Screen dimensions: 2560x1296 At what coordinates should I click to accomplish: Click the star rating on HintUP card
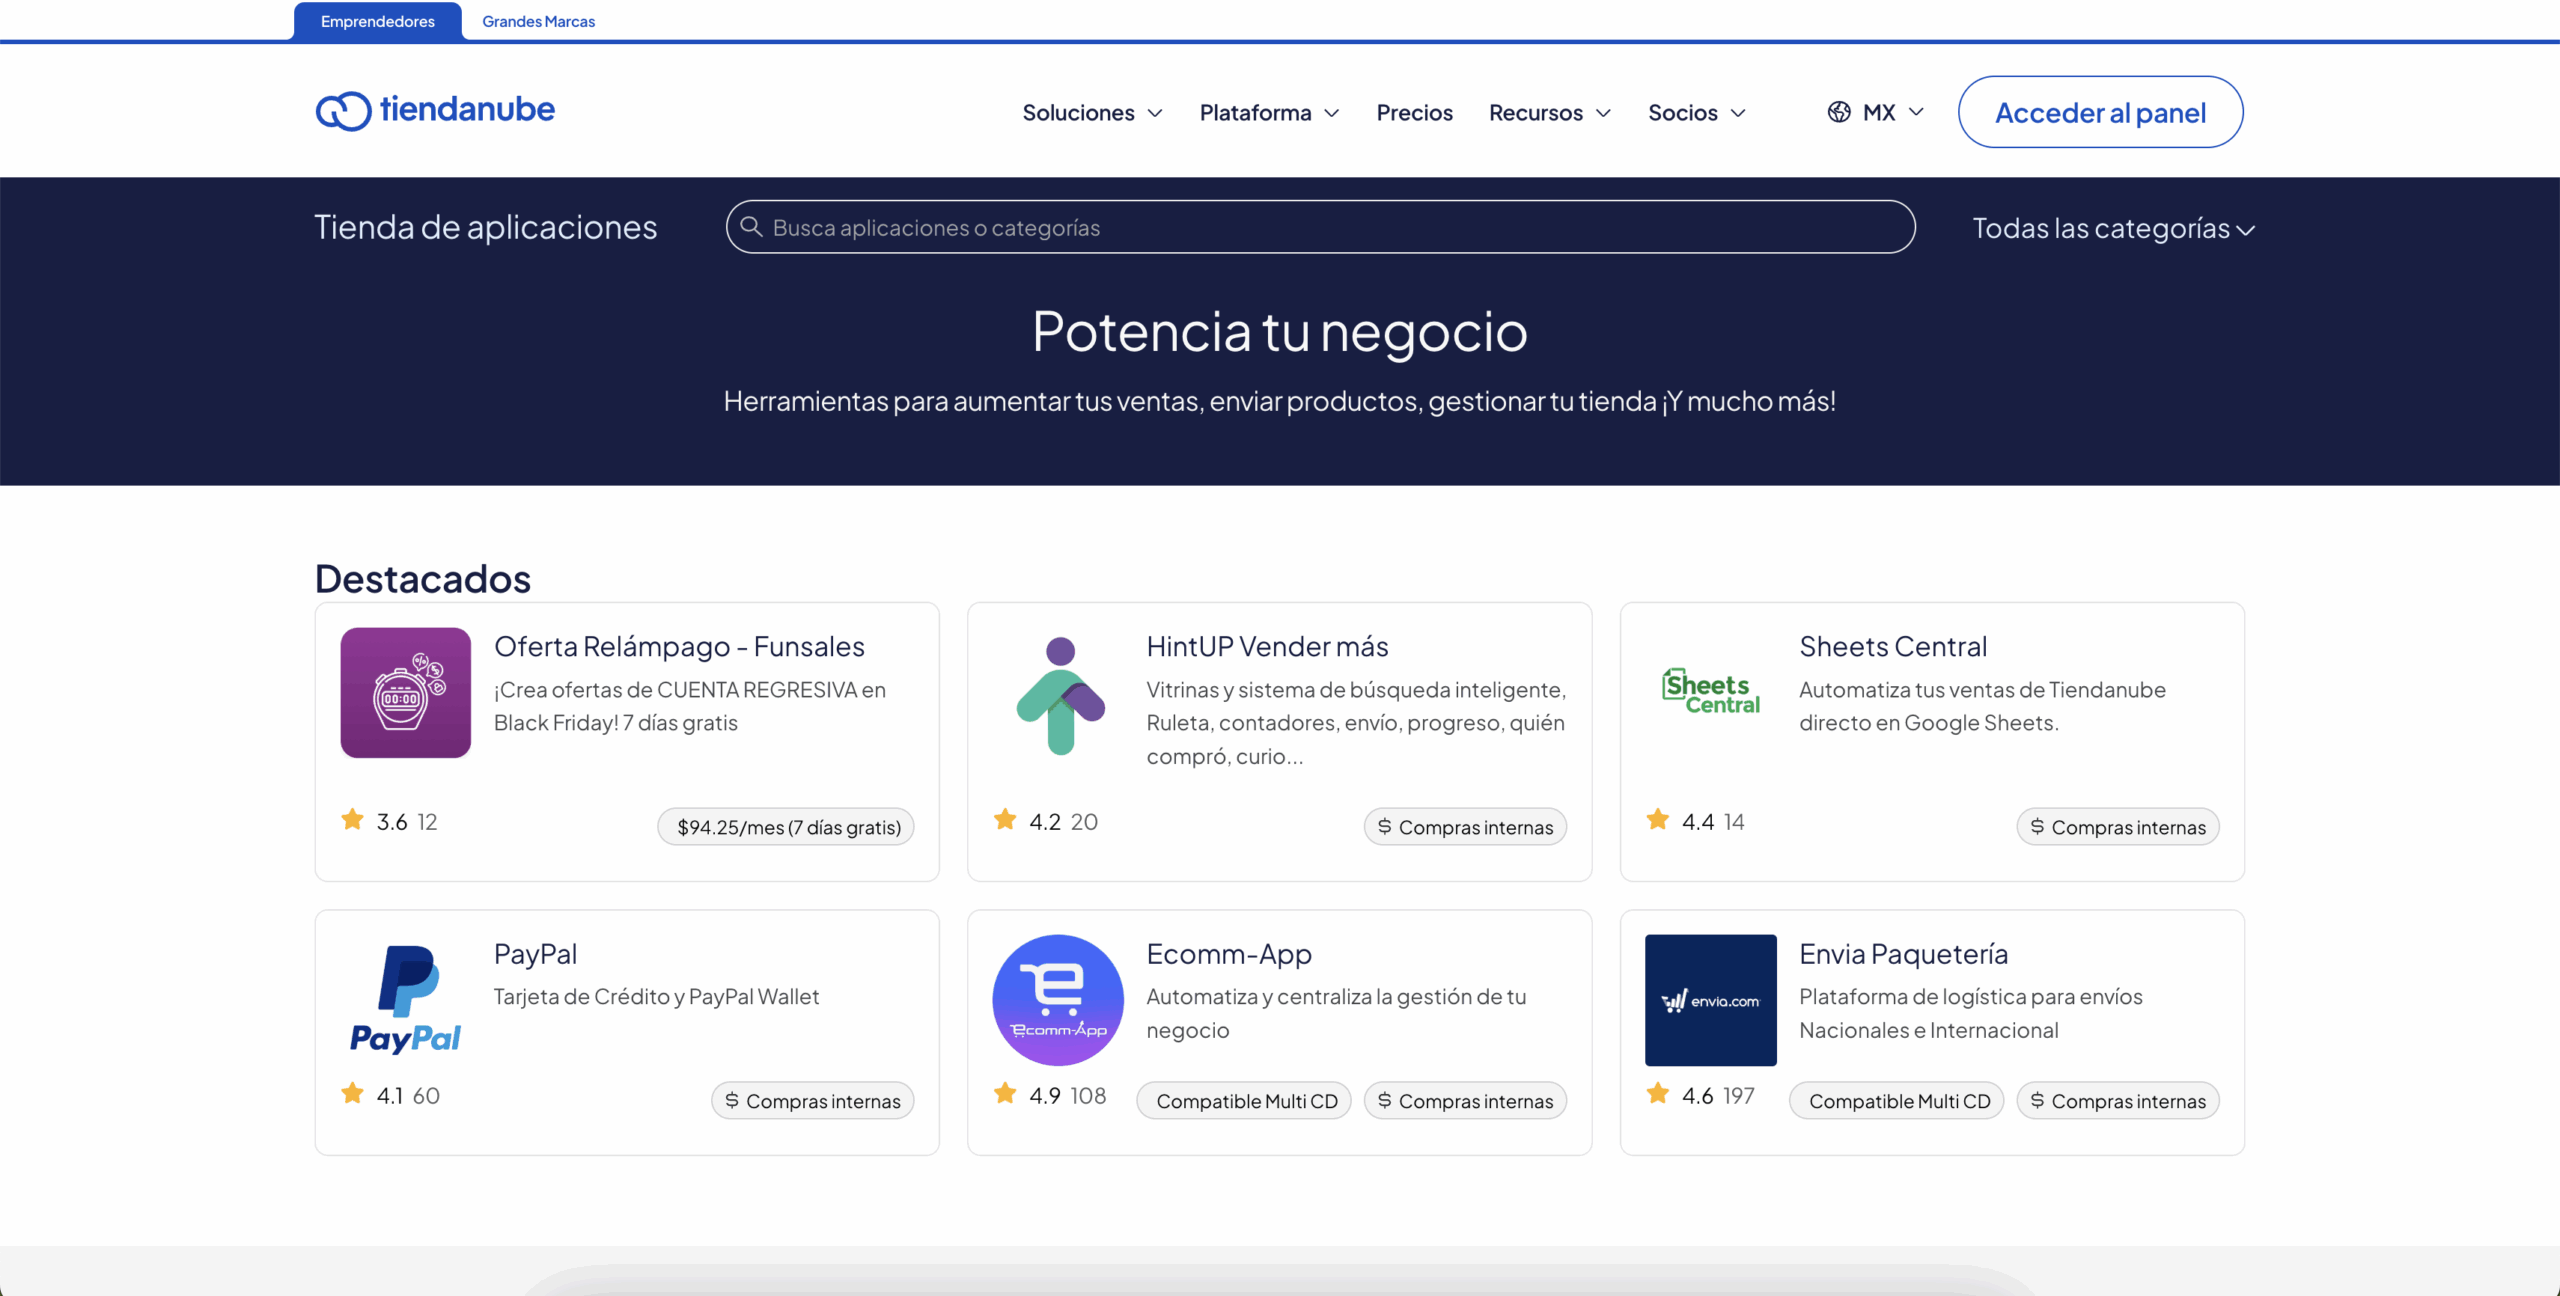(x=1005, y=820)
